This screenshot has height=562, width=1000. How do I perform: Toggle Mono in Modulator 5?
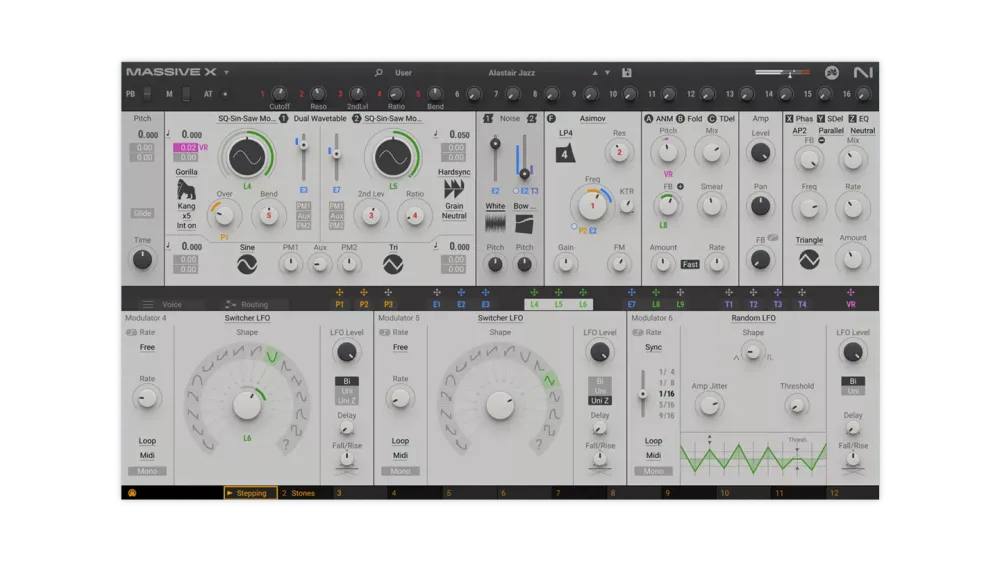point(400,471)
